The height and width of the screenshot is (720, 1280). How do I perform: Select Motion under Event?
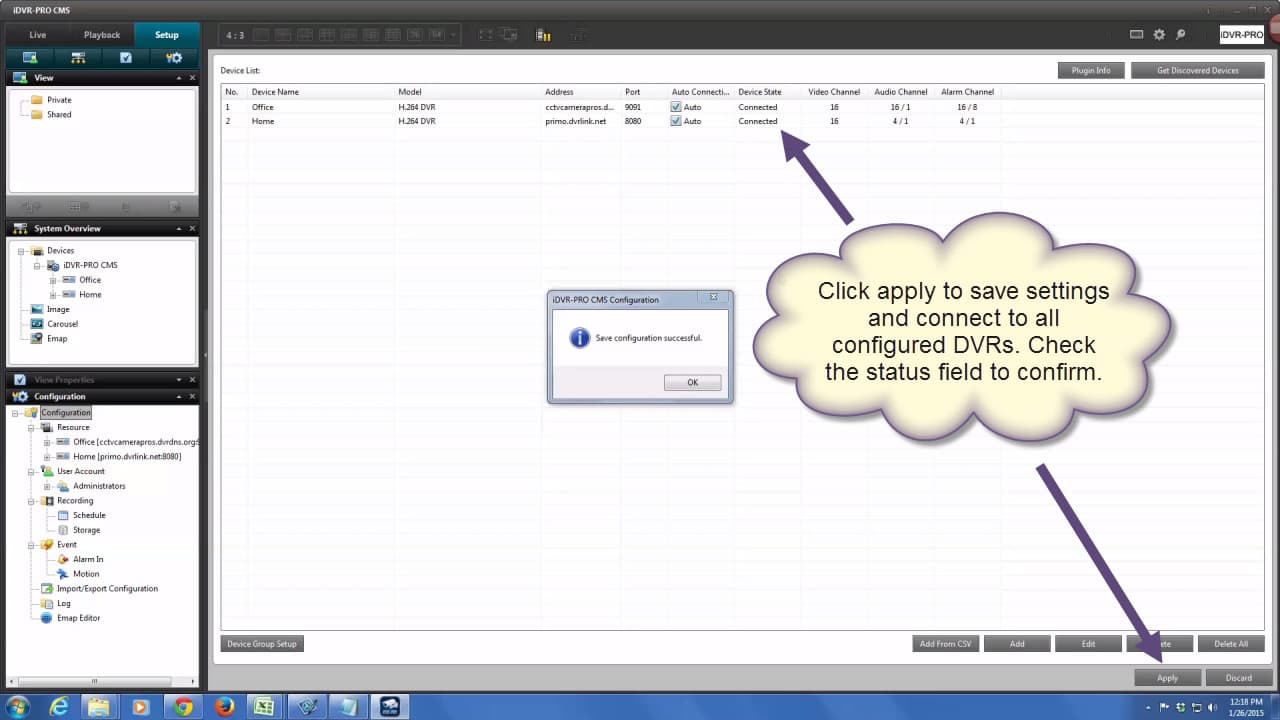coord(86,574)
